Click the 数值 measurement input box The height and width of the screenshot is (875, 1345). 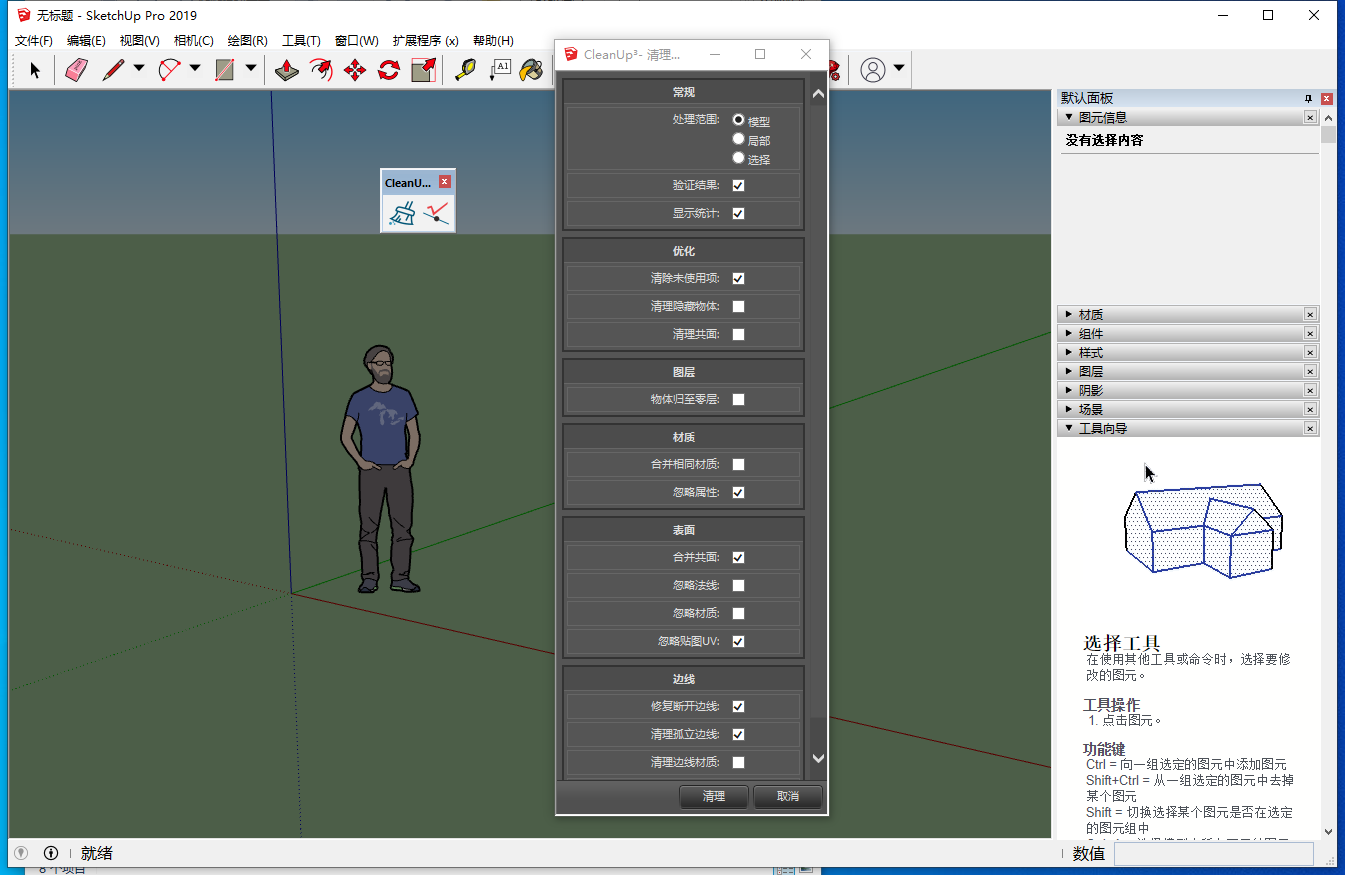point(1213,854)
